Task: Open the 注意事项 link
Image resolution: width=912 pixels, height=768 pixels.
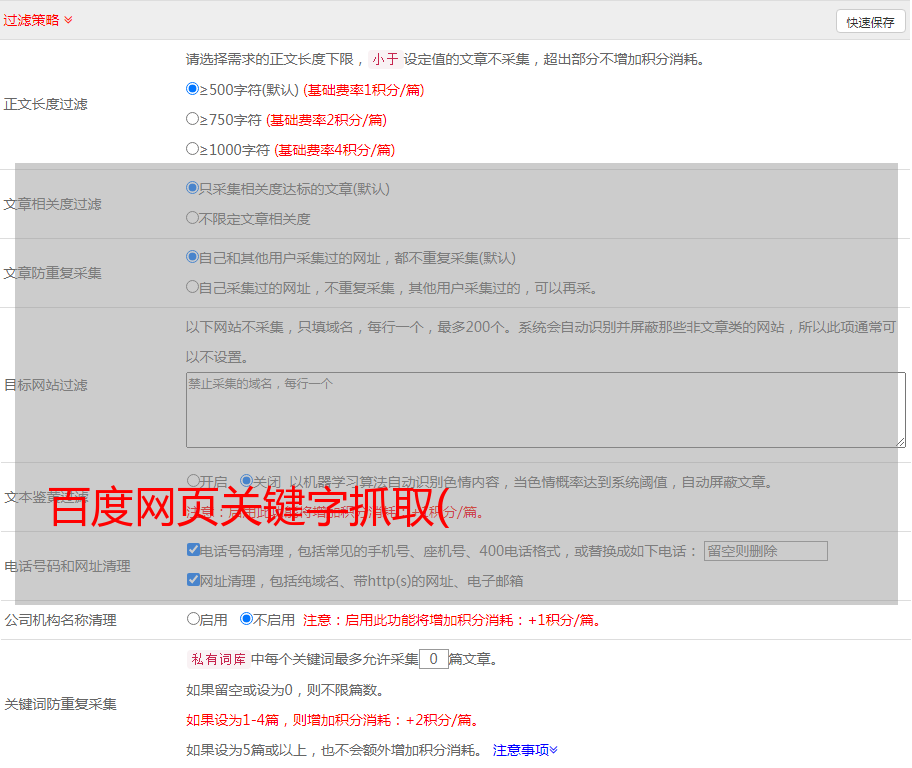Action: point(525,751)
